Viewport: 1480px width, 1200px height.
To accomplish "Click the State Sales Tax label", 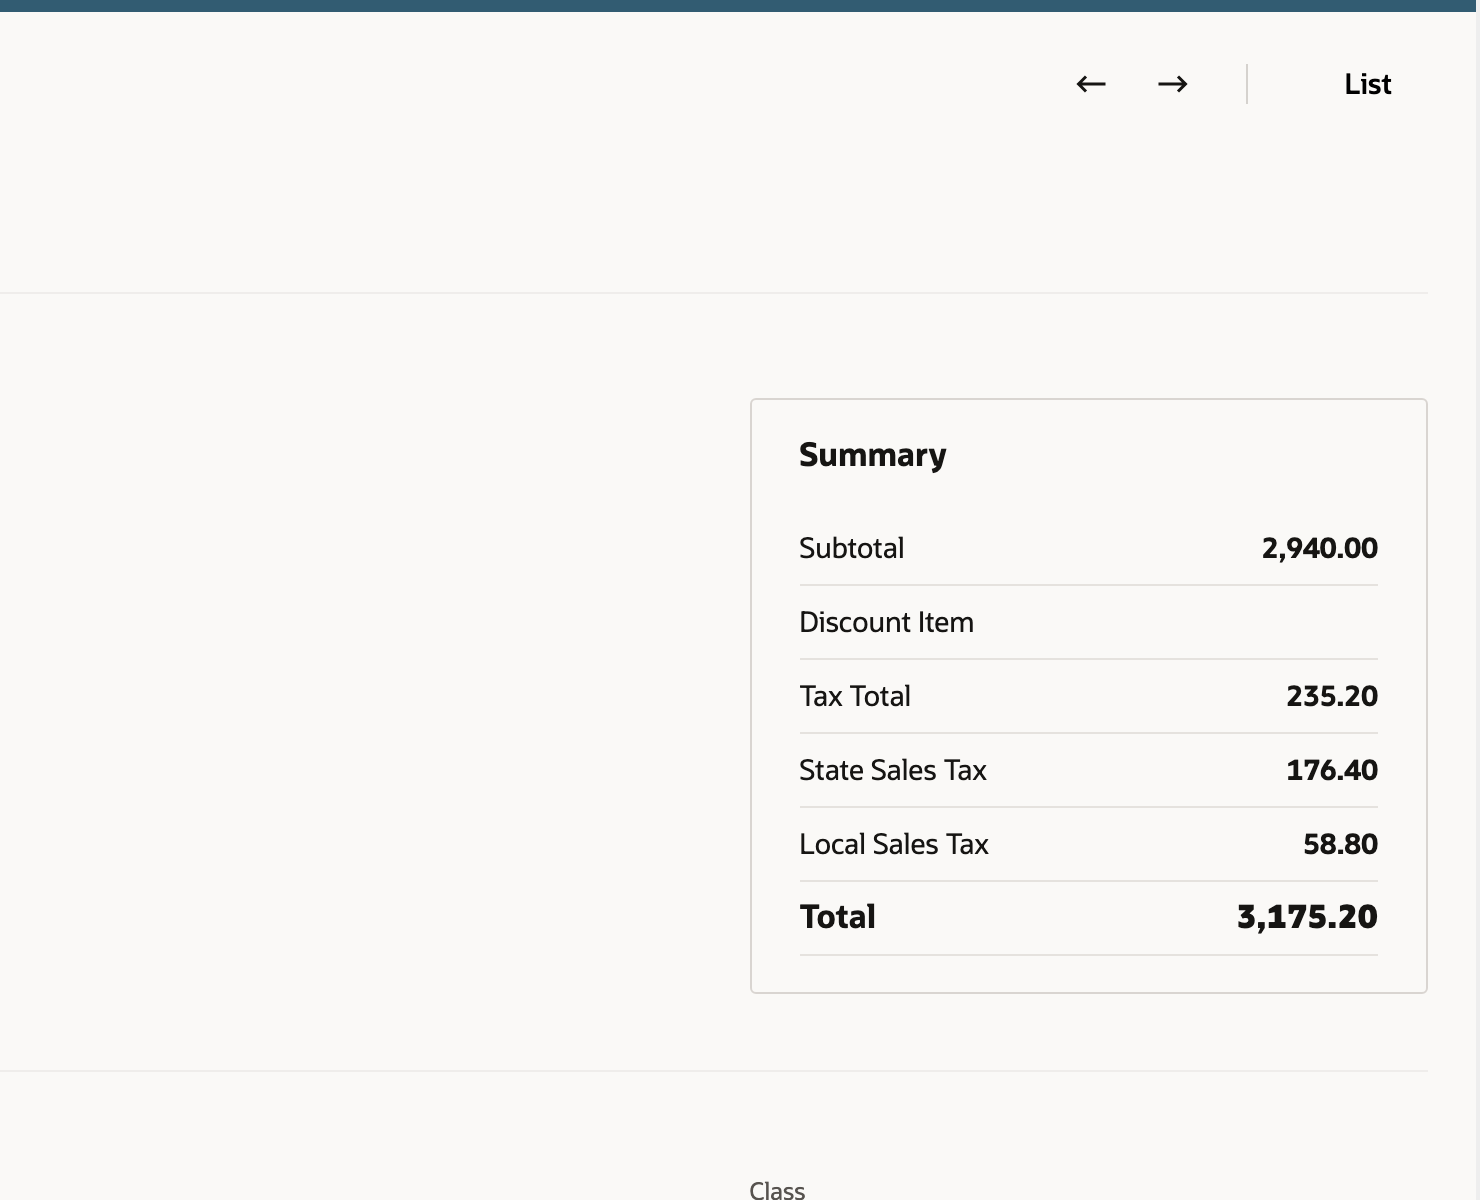I will [893, 770].
